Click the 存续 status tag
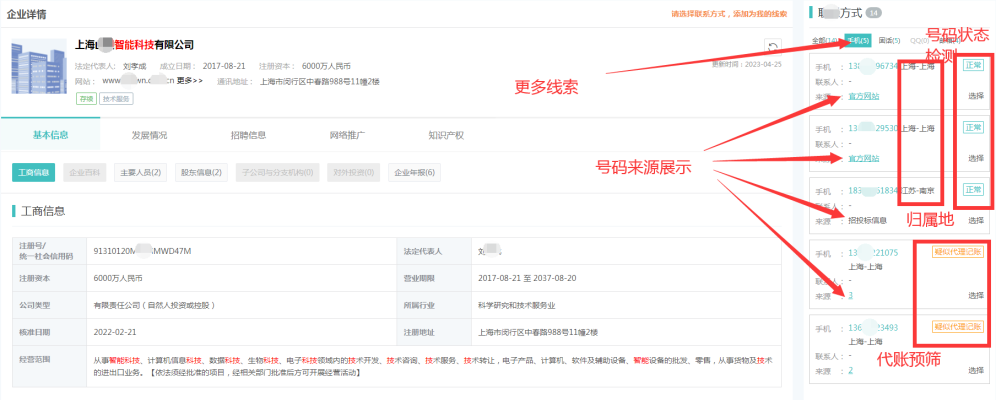Image resolution: width=996 pixels, height=400 pixels. (85, 99)
